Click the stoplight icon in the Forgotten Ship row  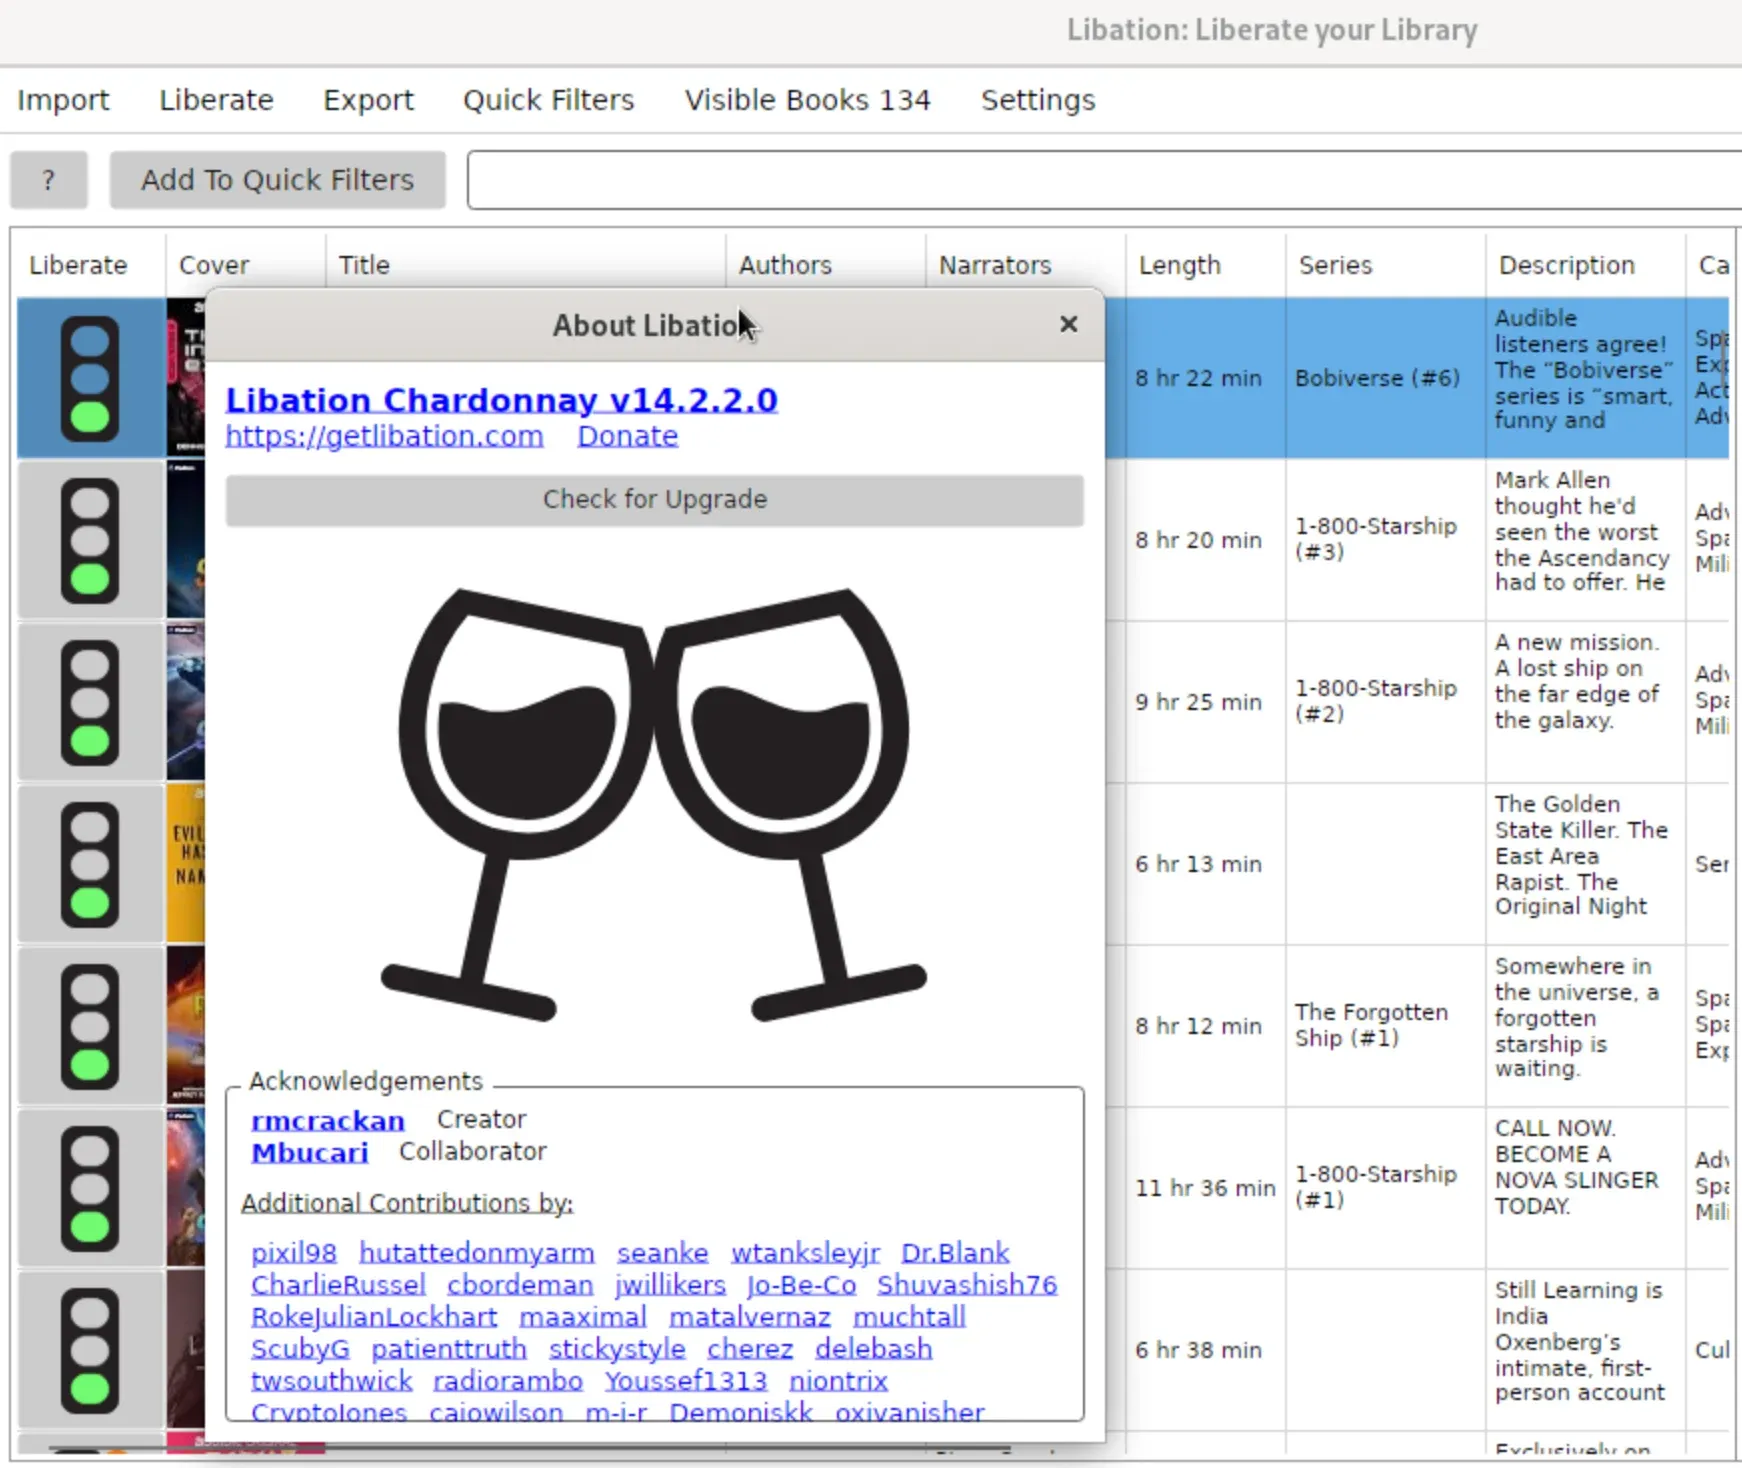[x=90, y=1026]
